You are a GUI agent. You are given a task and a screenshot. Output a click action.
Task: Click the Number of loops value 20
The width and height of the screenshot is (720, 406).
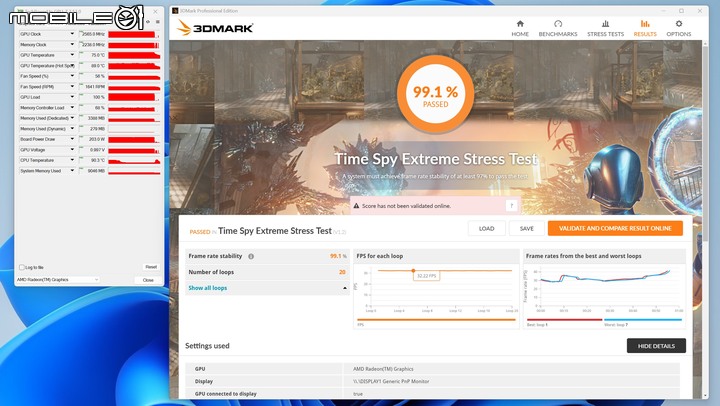[x=342, y=272]
